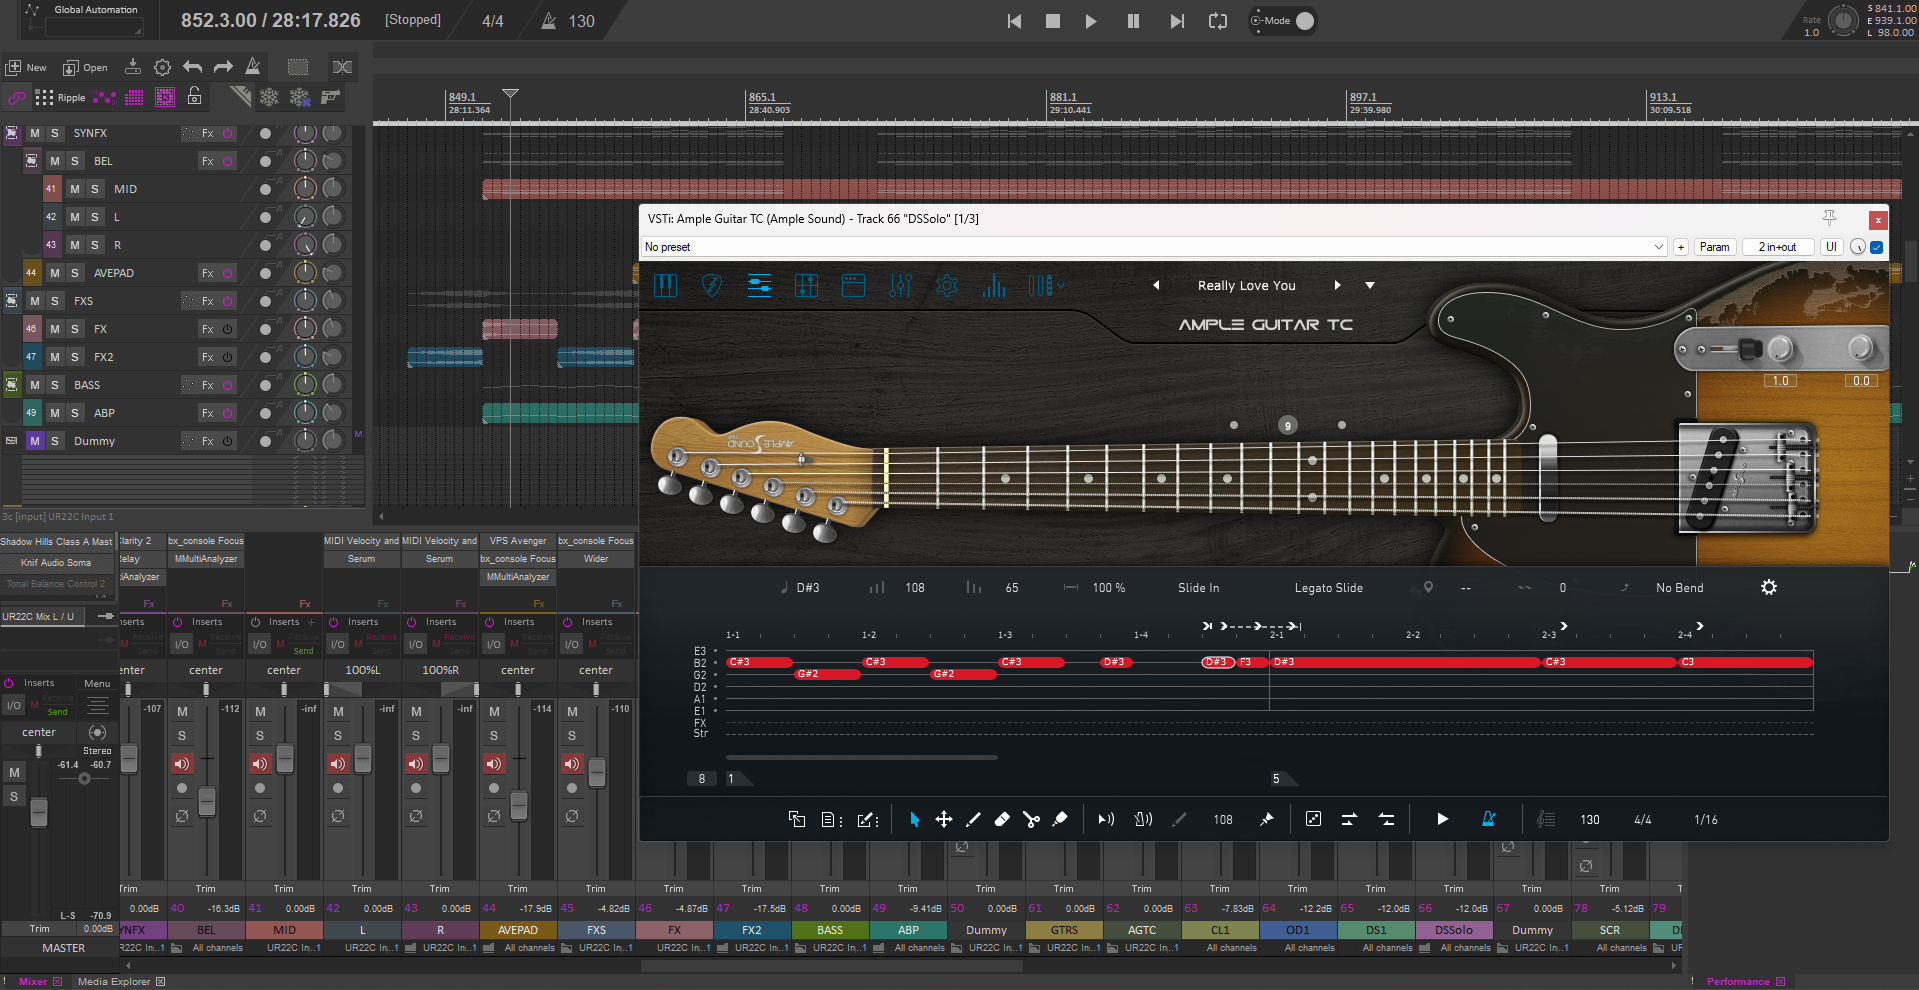Open the amp window panel icon

tap(853, 286)
